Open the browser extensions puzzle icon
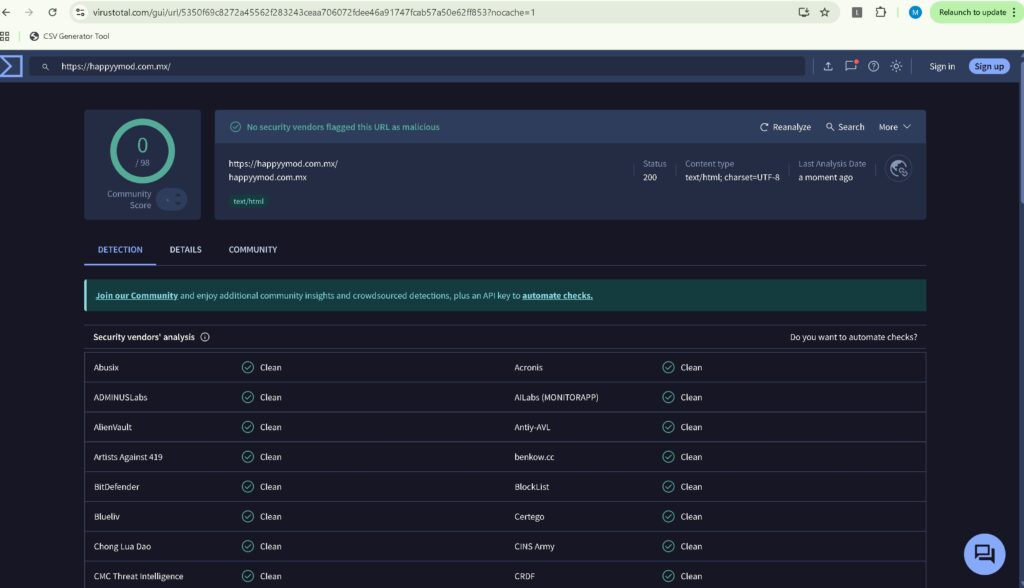Image resolution: width=1024 pixels, height=588 pixels. [881, 12]
